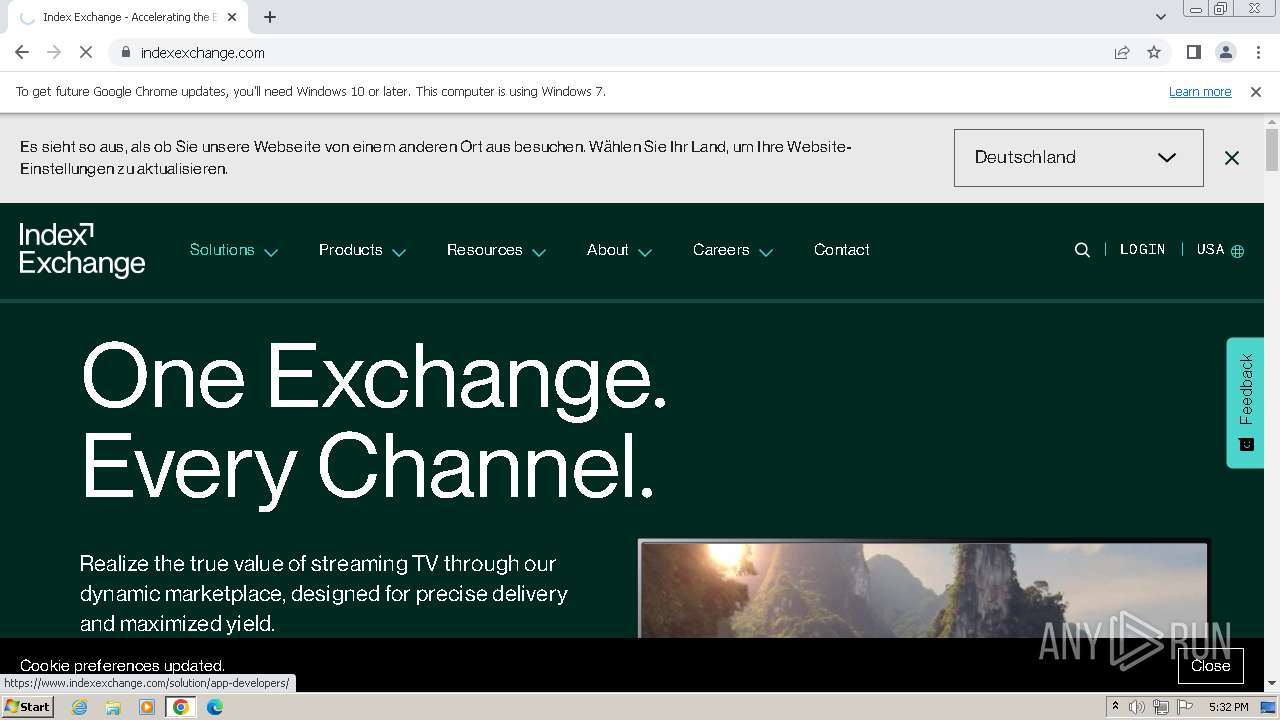Screen dimensions: 1280x720
Task: Go to Index Exchange home logo
Action: coord(82,250)
